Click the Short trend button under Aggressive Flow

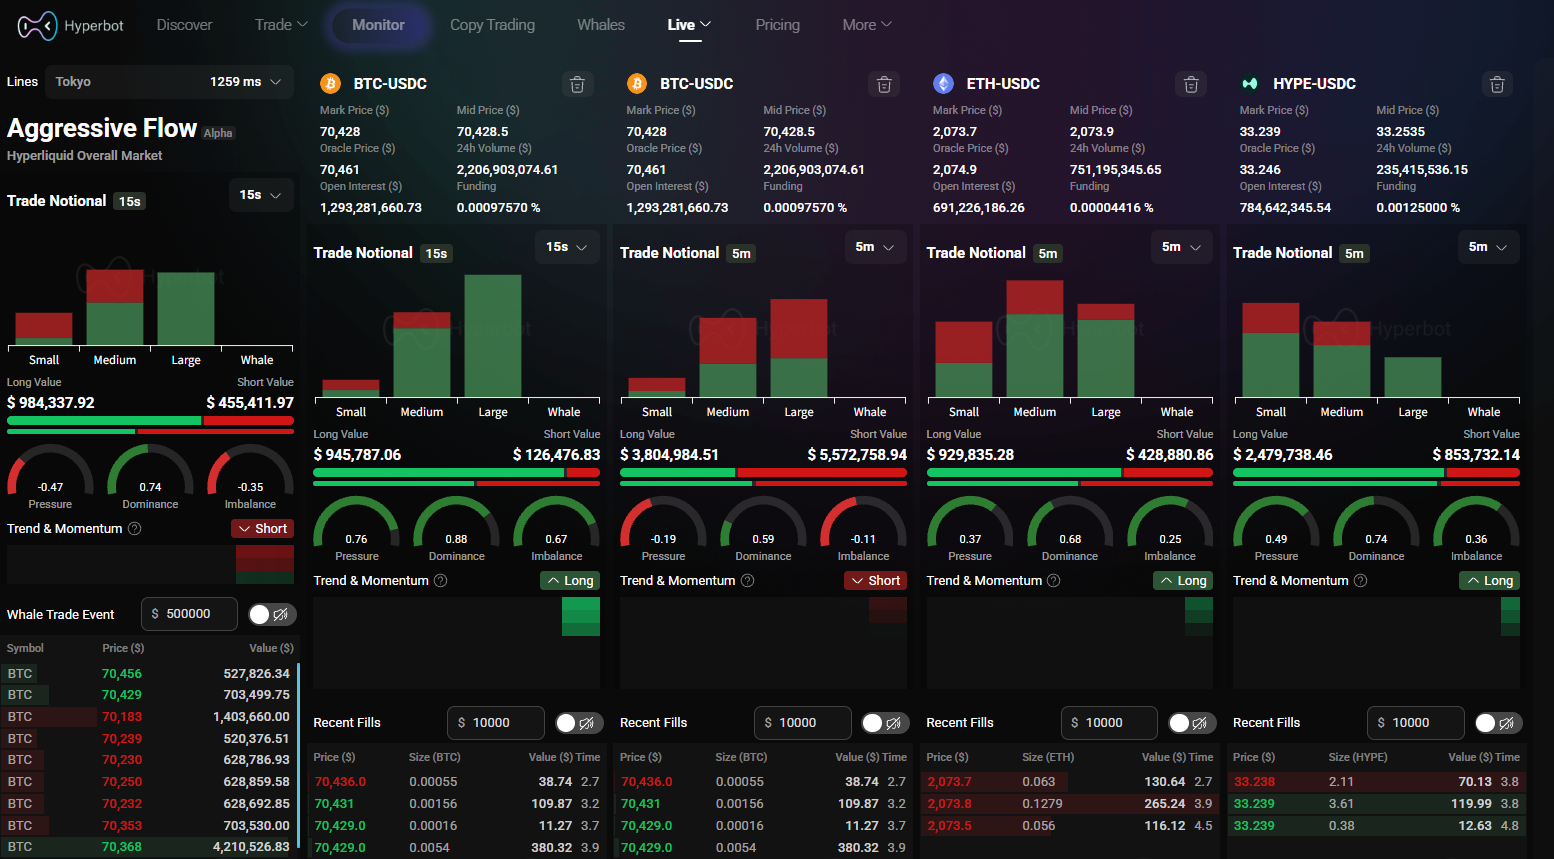pos(262,529)
